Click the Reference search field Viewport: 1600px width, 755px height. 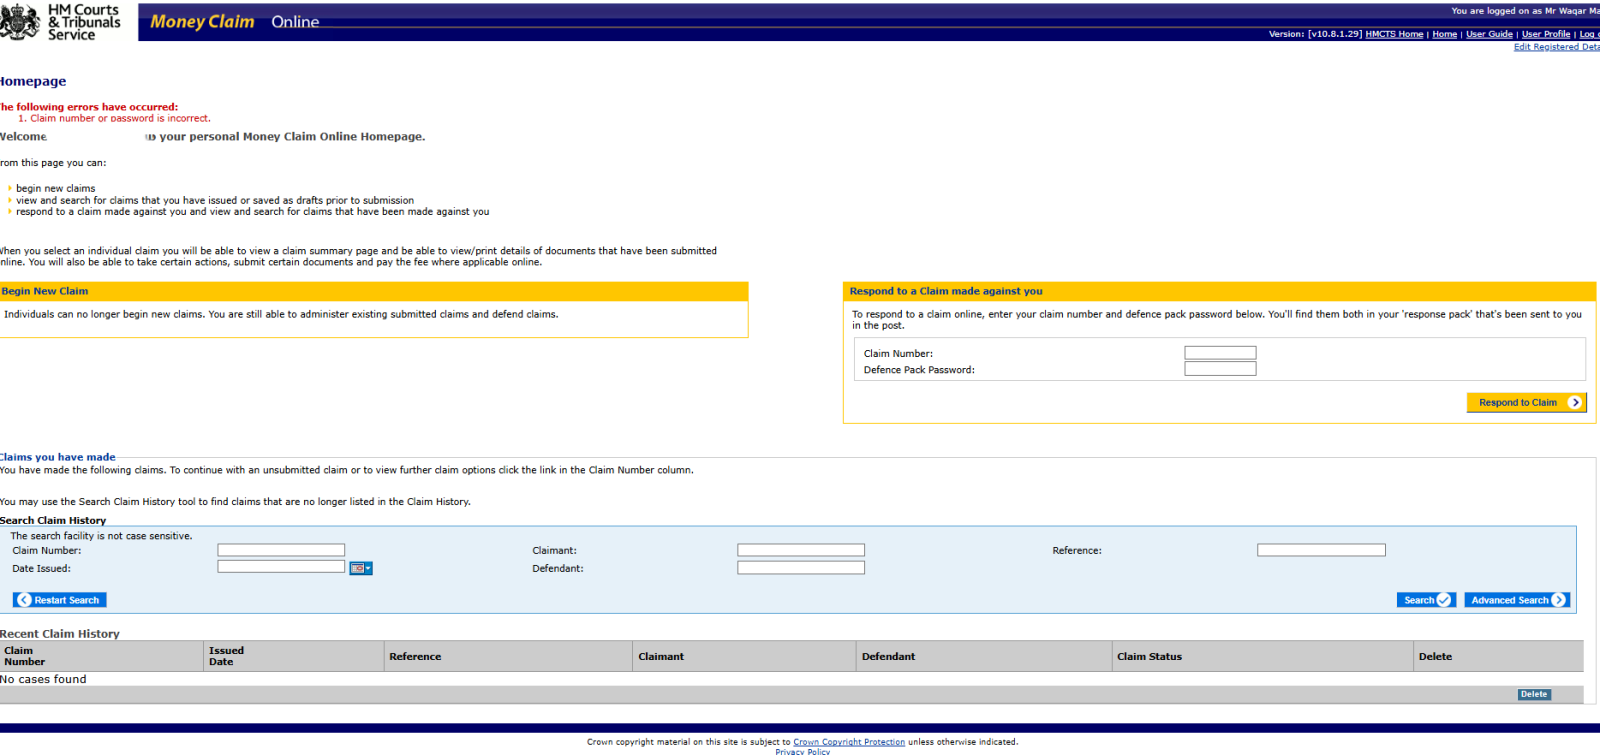tap(1321, 550)
